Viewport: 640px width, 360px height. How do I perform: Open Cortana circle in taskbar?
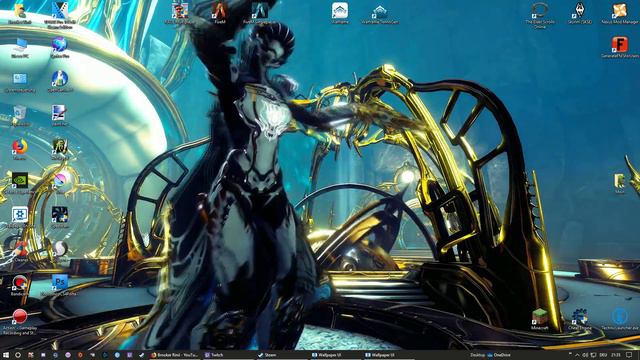tap(18, 355)
